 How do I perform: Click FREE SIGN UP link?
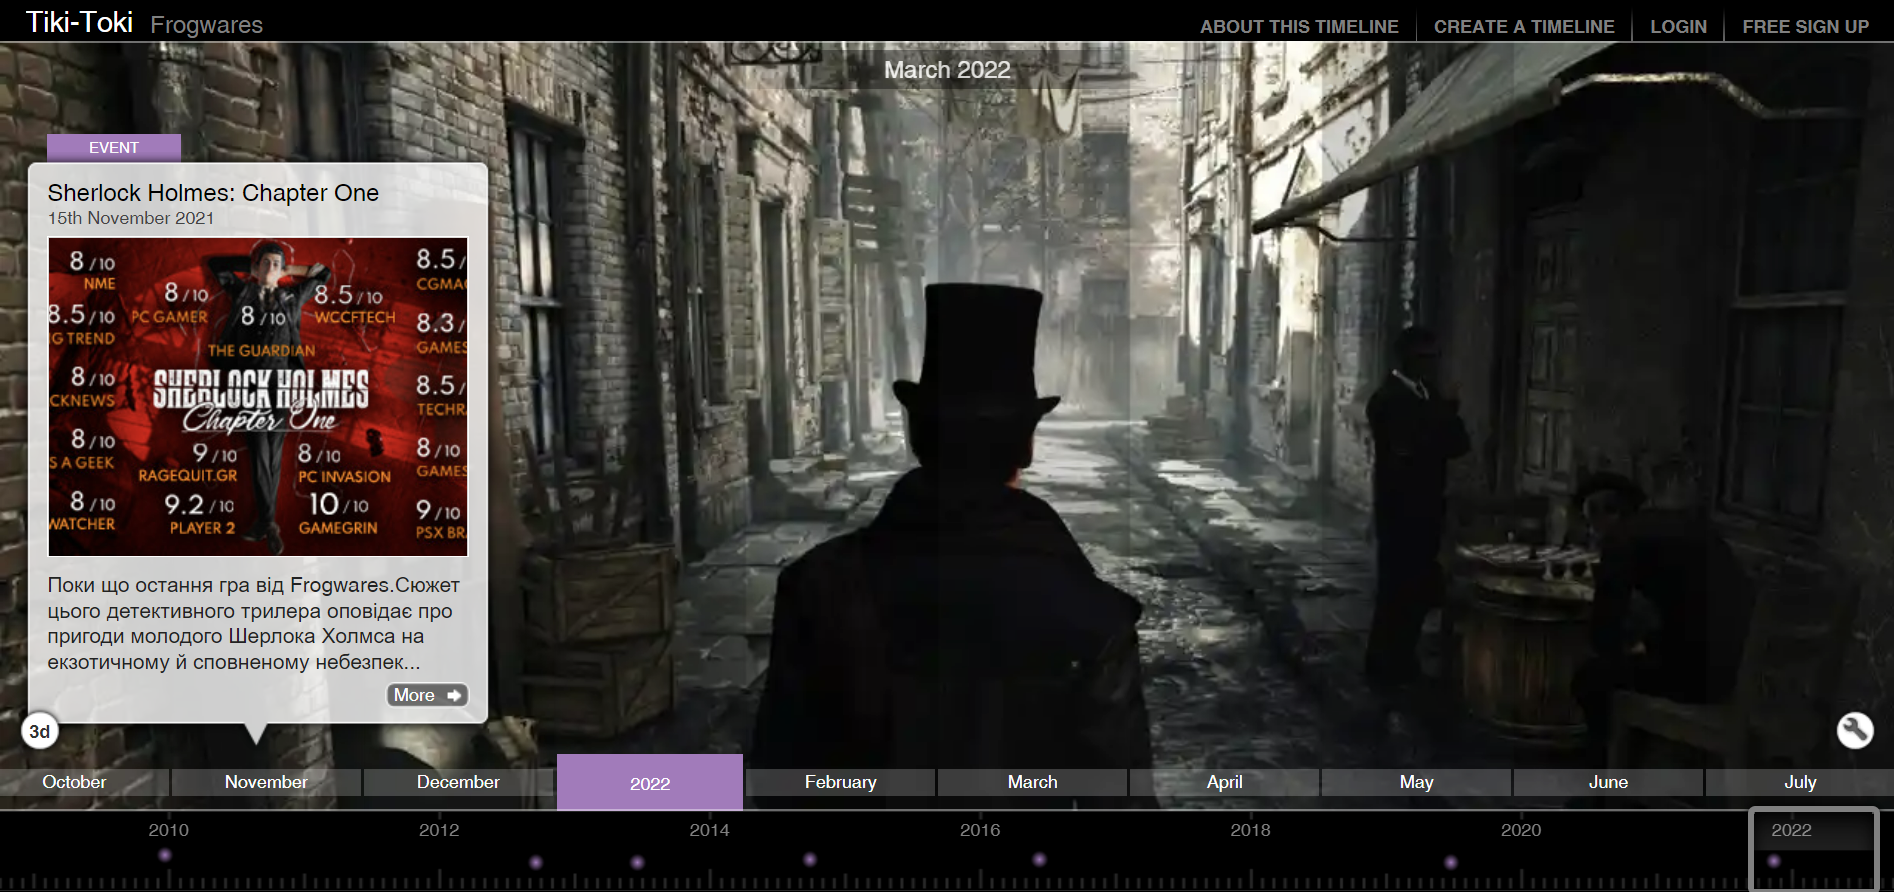click(x=1805, y=27)
